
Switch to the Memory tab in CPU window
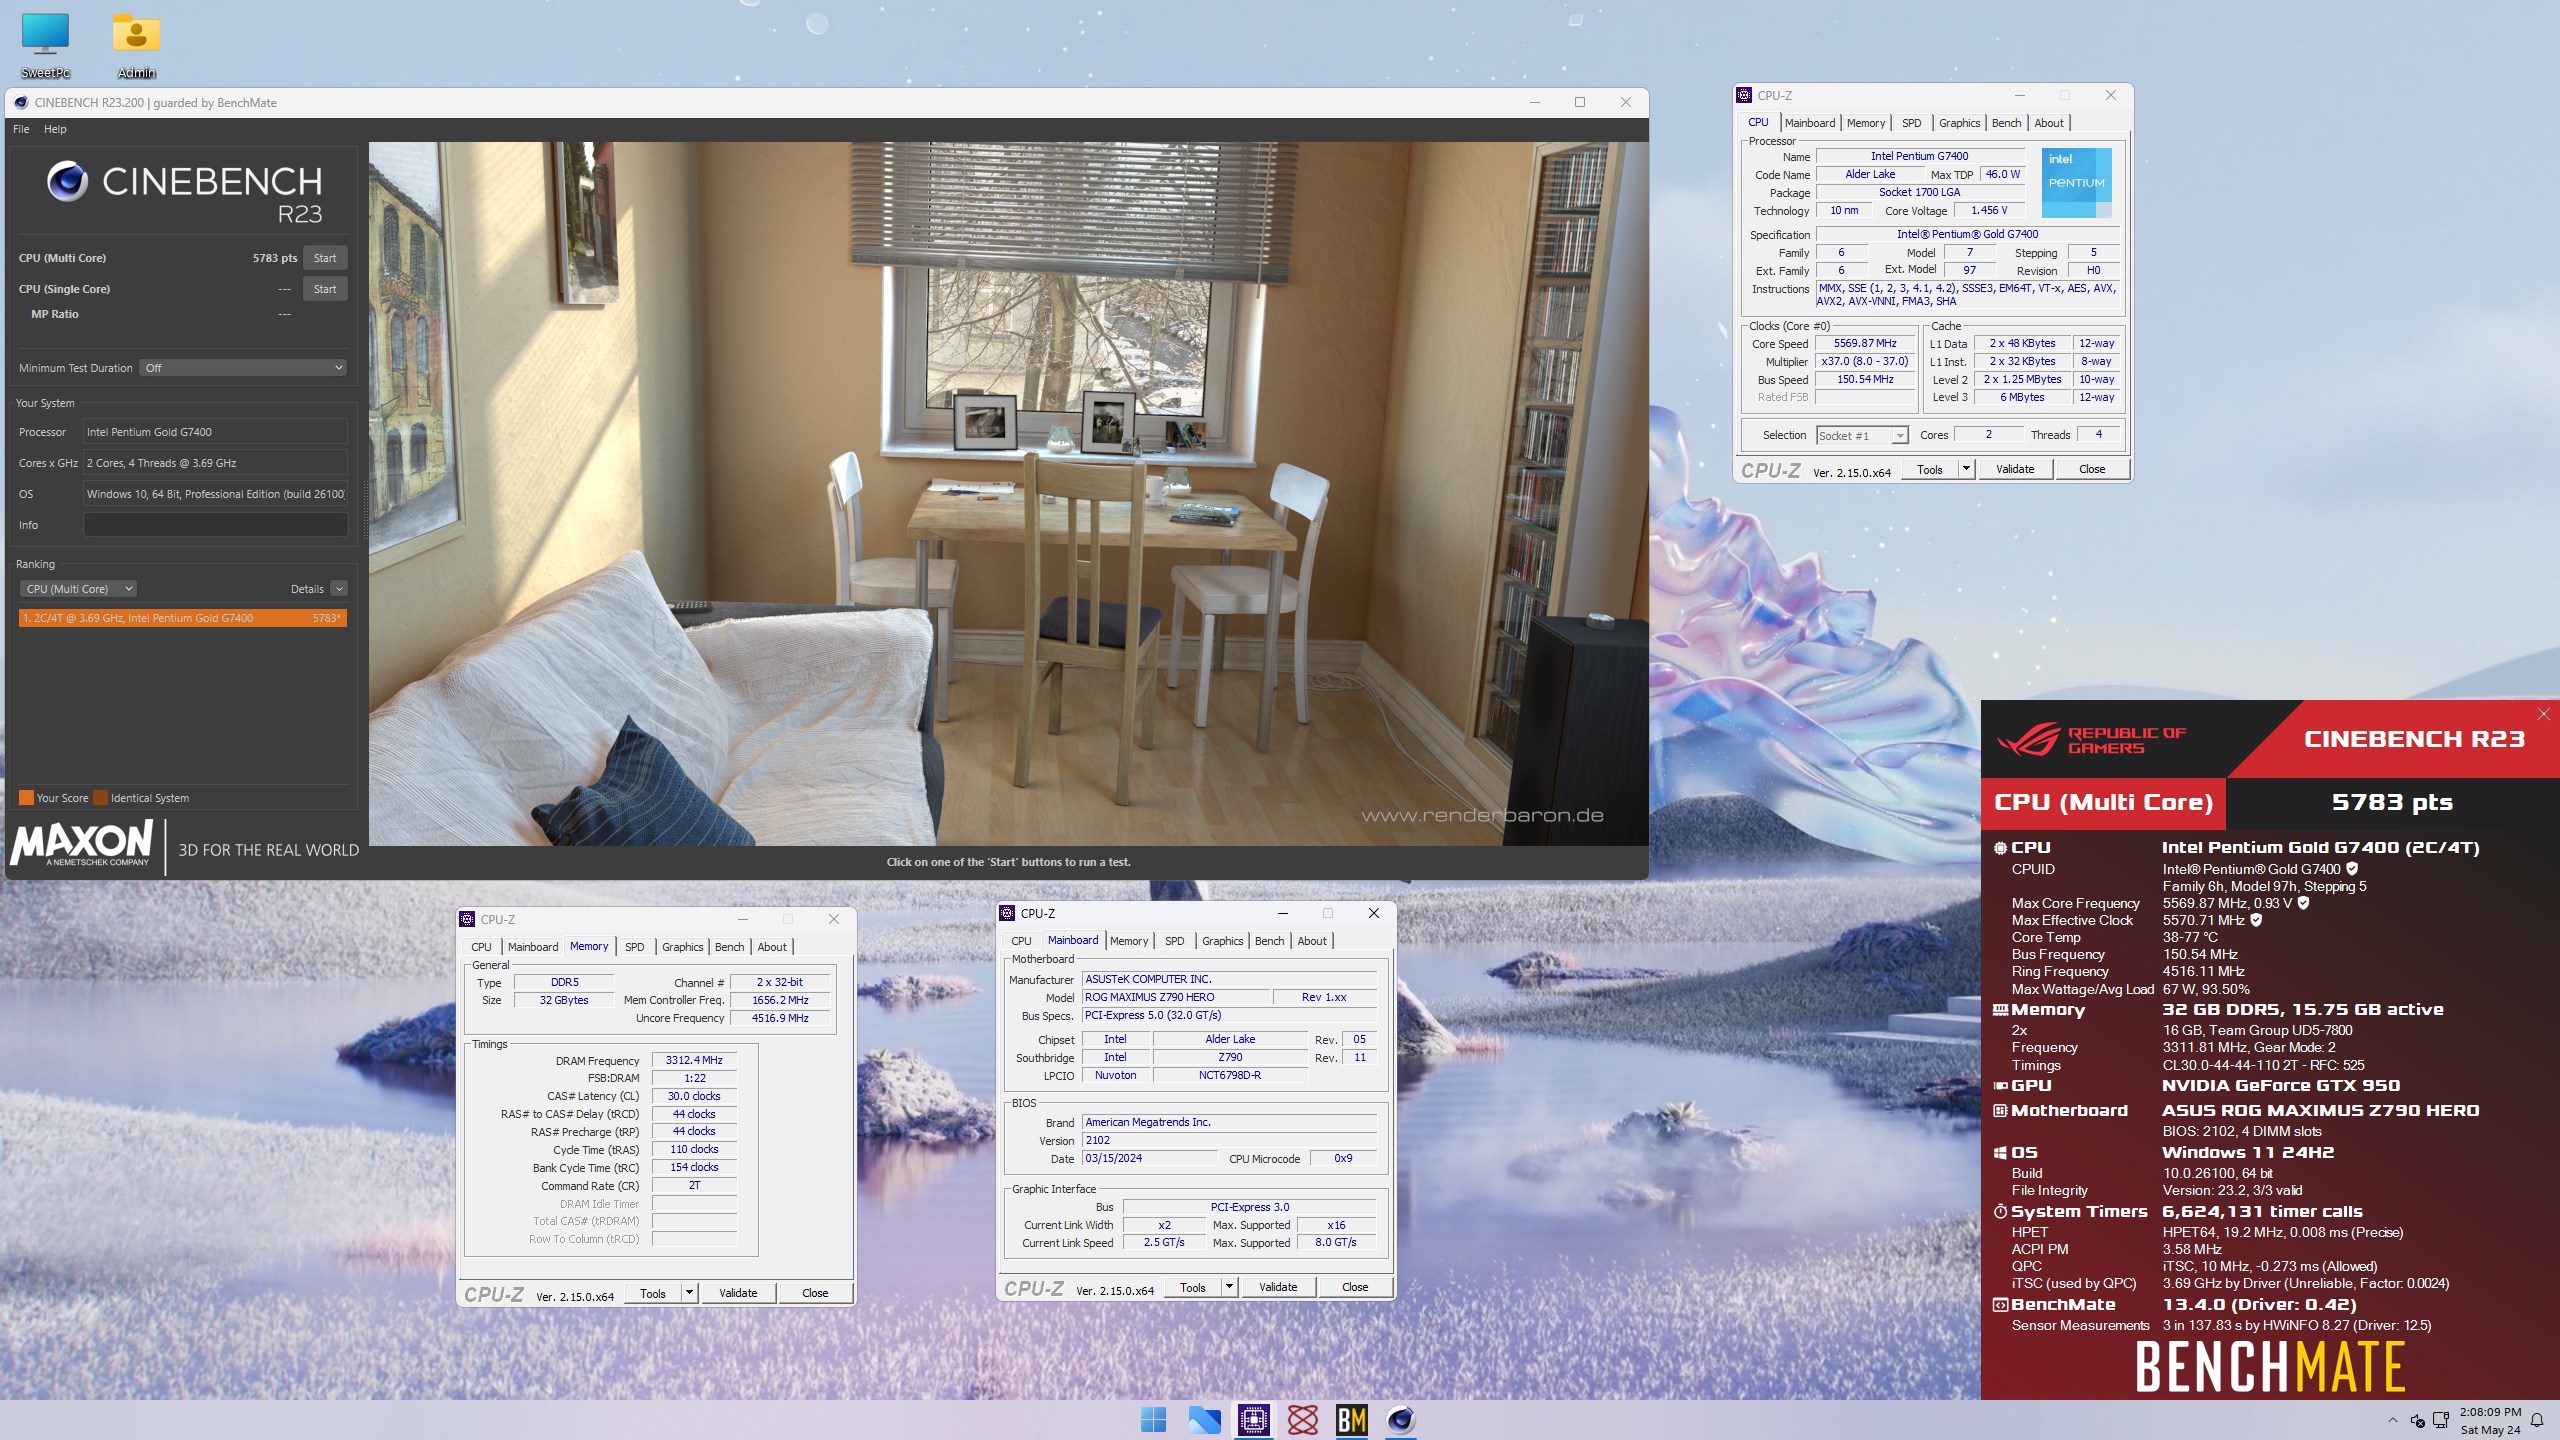(1866, 123)
